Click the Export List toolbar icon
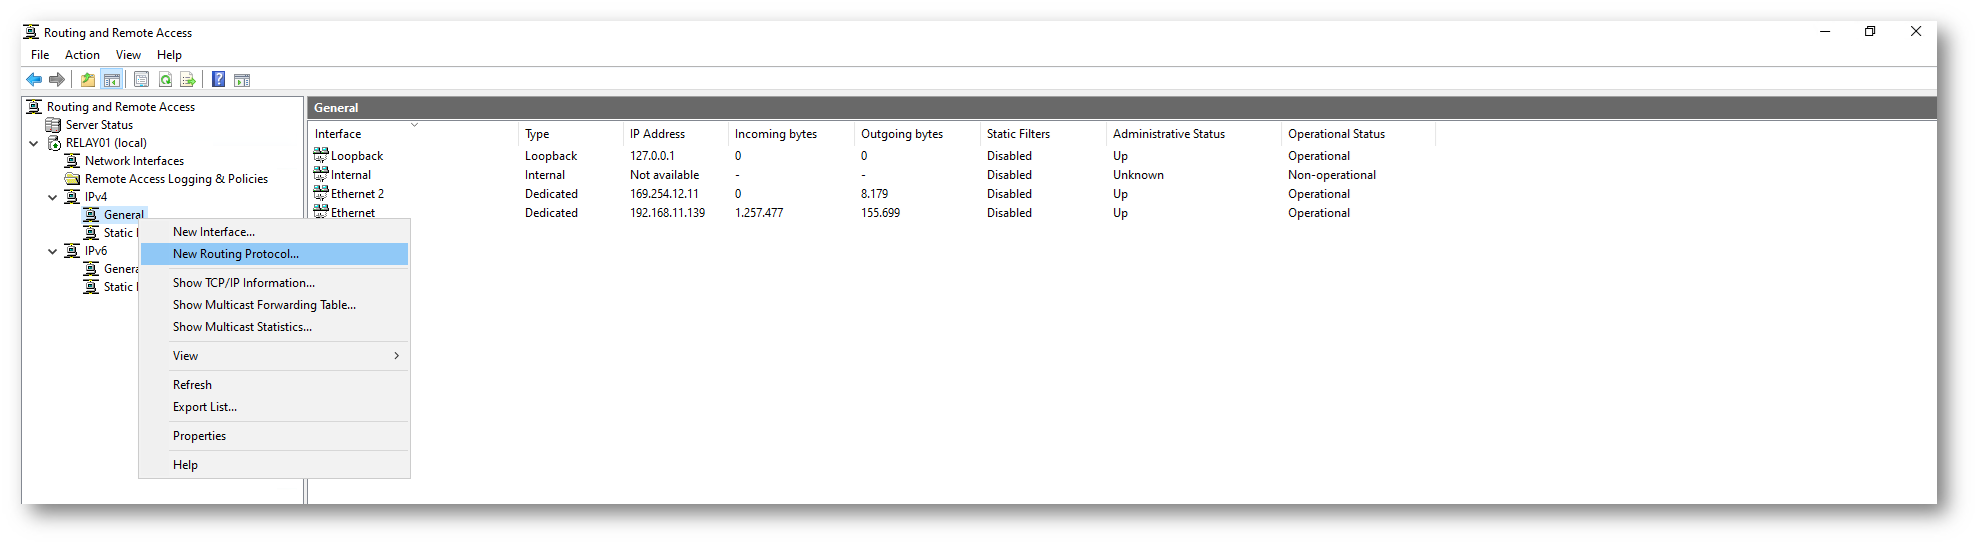This screenshot has width=1979, height=546. (x=187, y=80)
